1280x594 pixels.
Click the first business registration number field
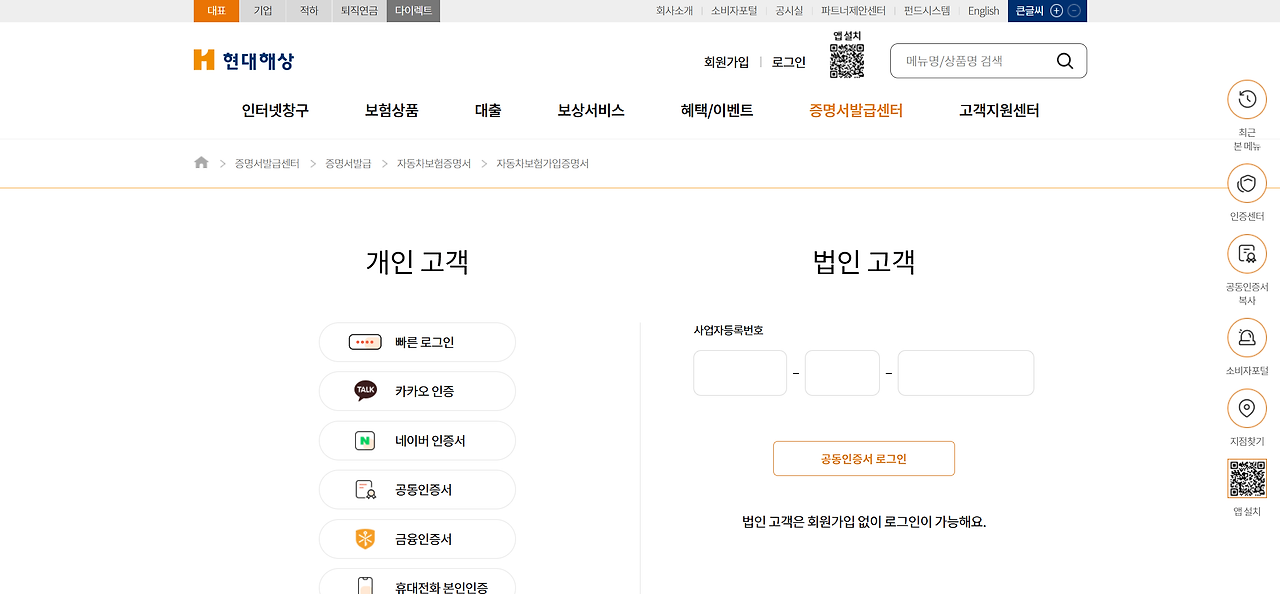[740, 373]
